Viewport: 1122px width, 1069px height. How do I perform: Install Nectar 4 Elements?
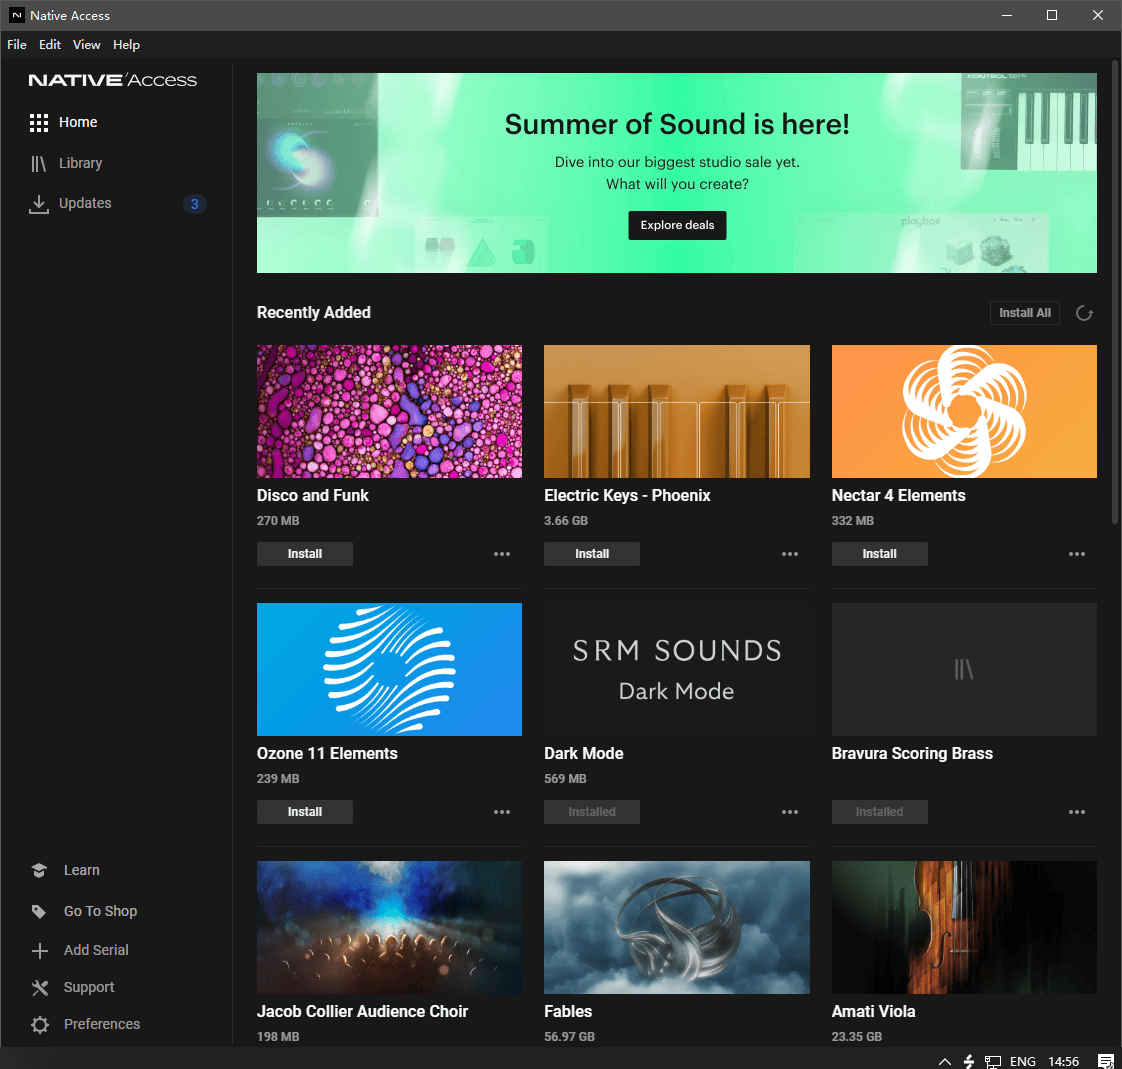point(879,554)
